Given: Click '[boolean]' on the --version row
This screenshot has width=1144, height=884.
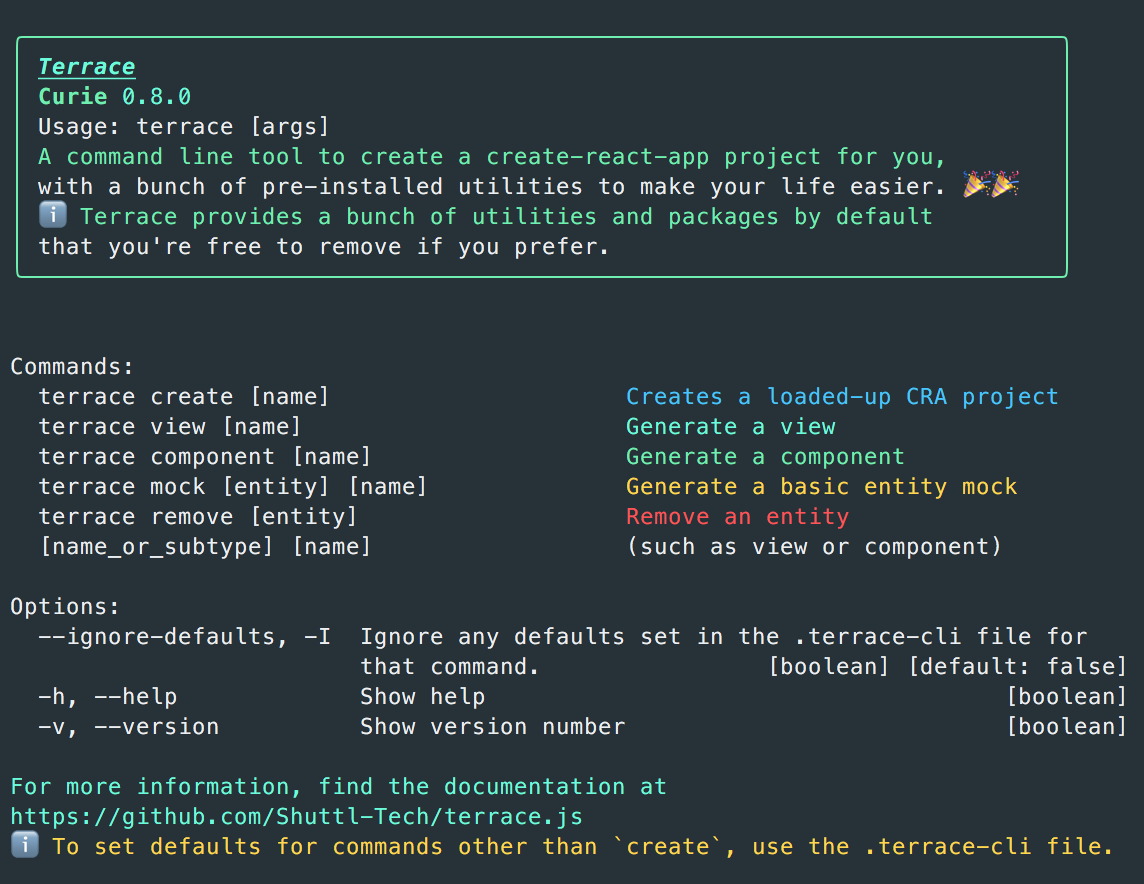Looking at the screenshot, I should [x=1067, y=726].
